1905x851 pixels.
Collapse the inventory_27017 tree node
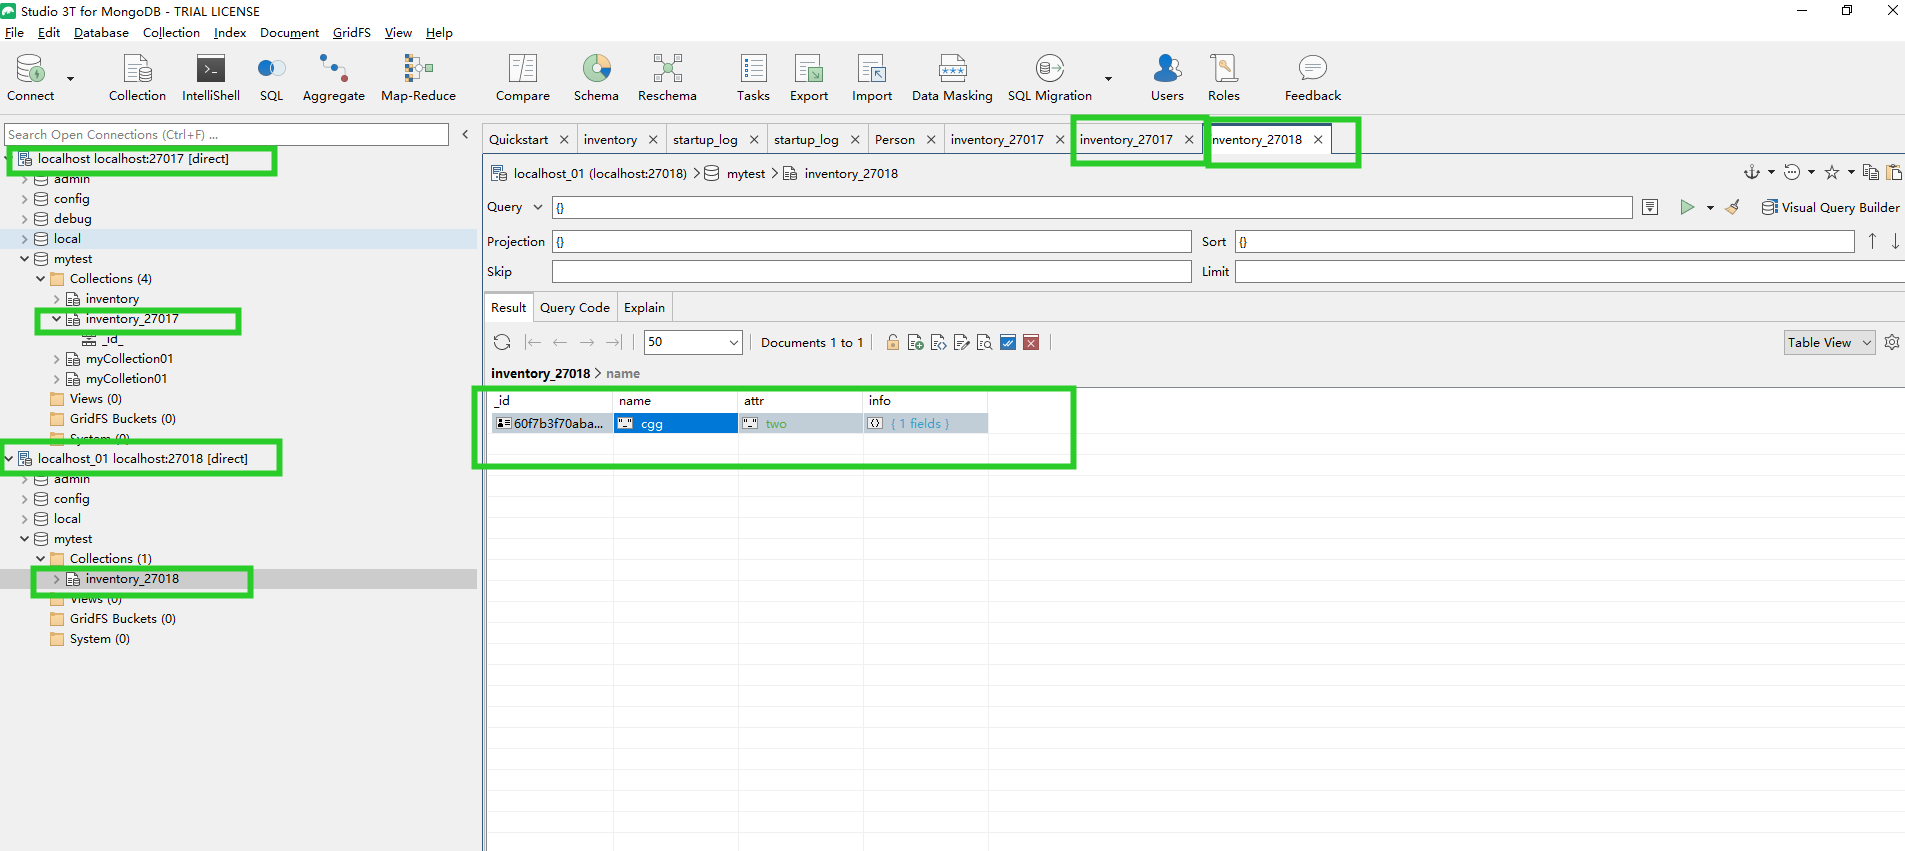(x=56, y=319)
